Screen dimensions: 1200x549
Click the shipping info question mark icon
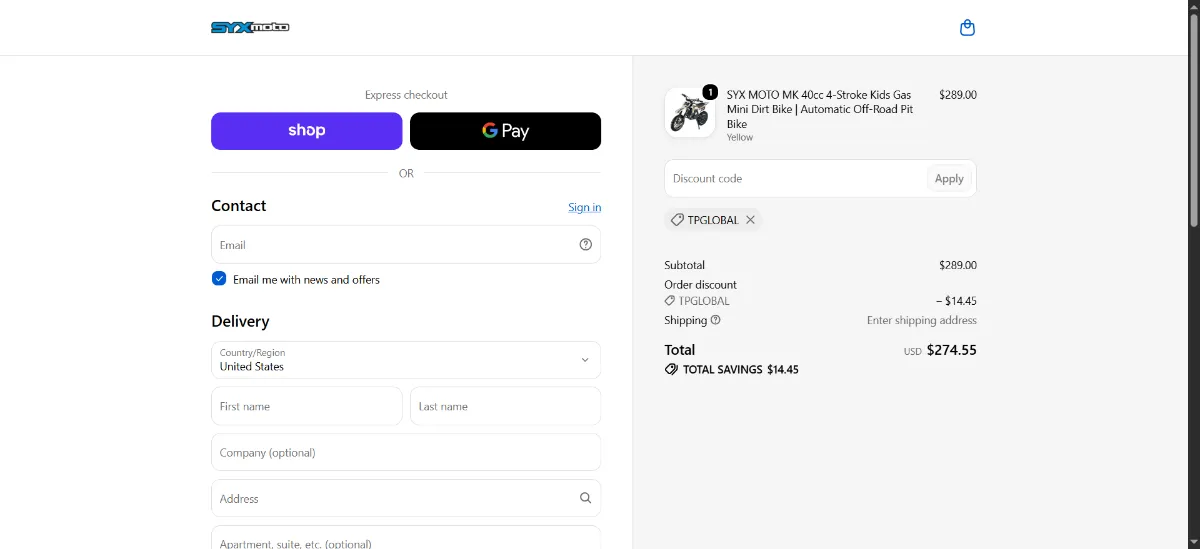coord(716,320)
